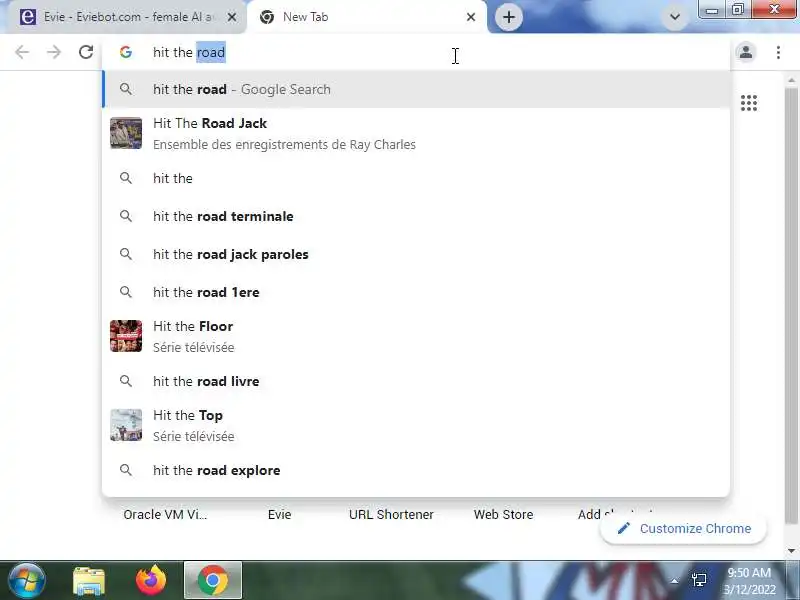Close the New Tab tab
Viewport: 800px width, 600px height.
471,17
